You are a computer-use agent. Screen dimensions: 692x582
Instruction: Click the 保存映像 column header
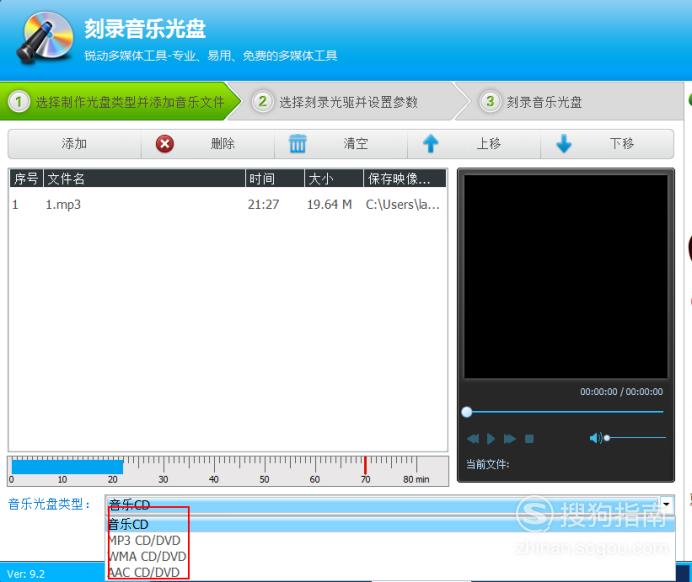point(405,179)
